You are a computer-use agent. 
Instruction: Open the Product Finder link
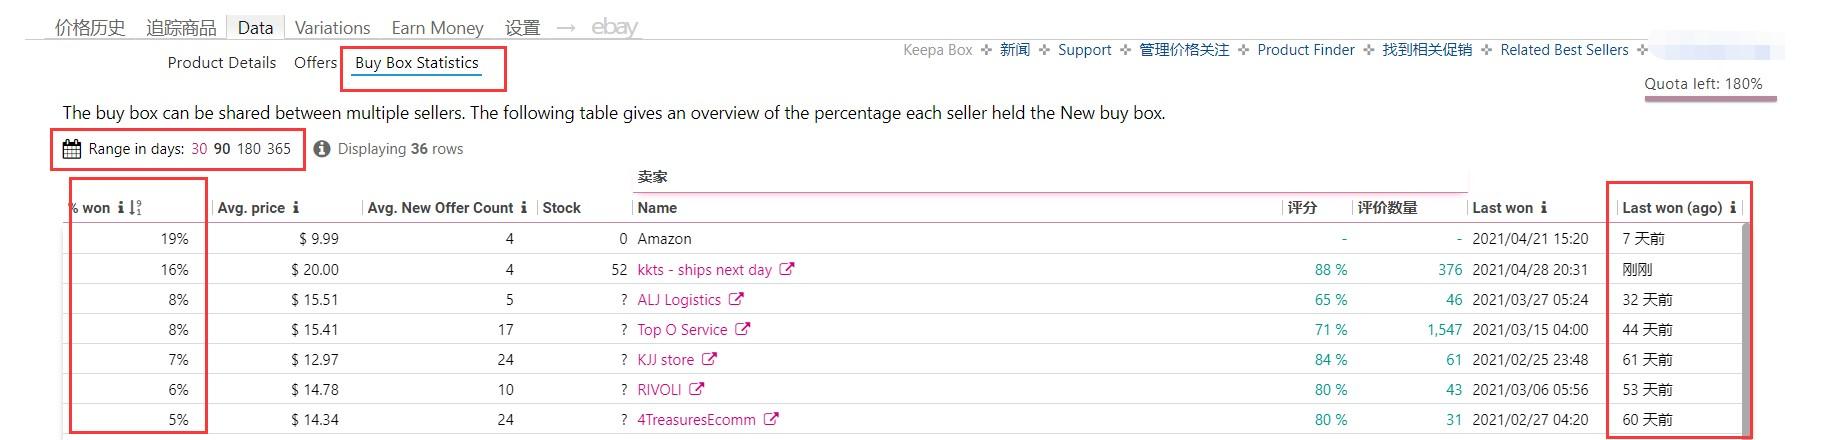click(x=1305, y=50)
